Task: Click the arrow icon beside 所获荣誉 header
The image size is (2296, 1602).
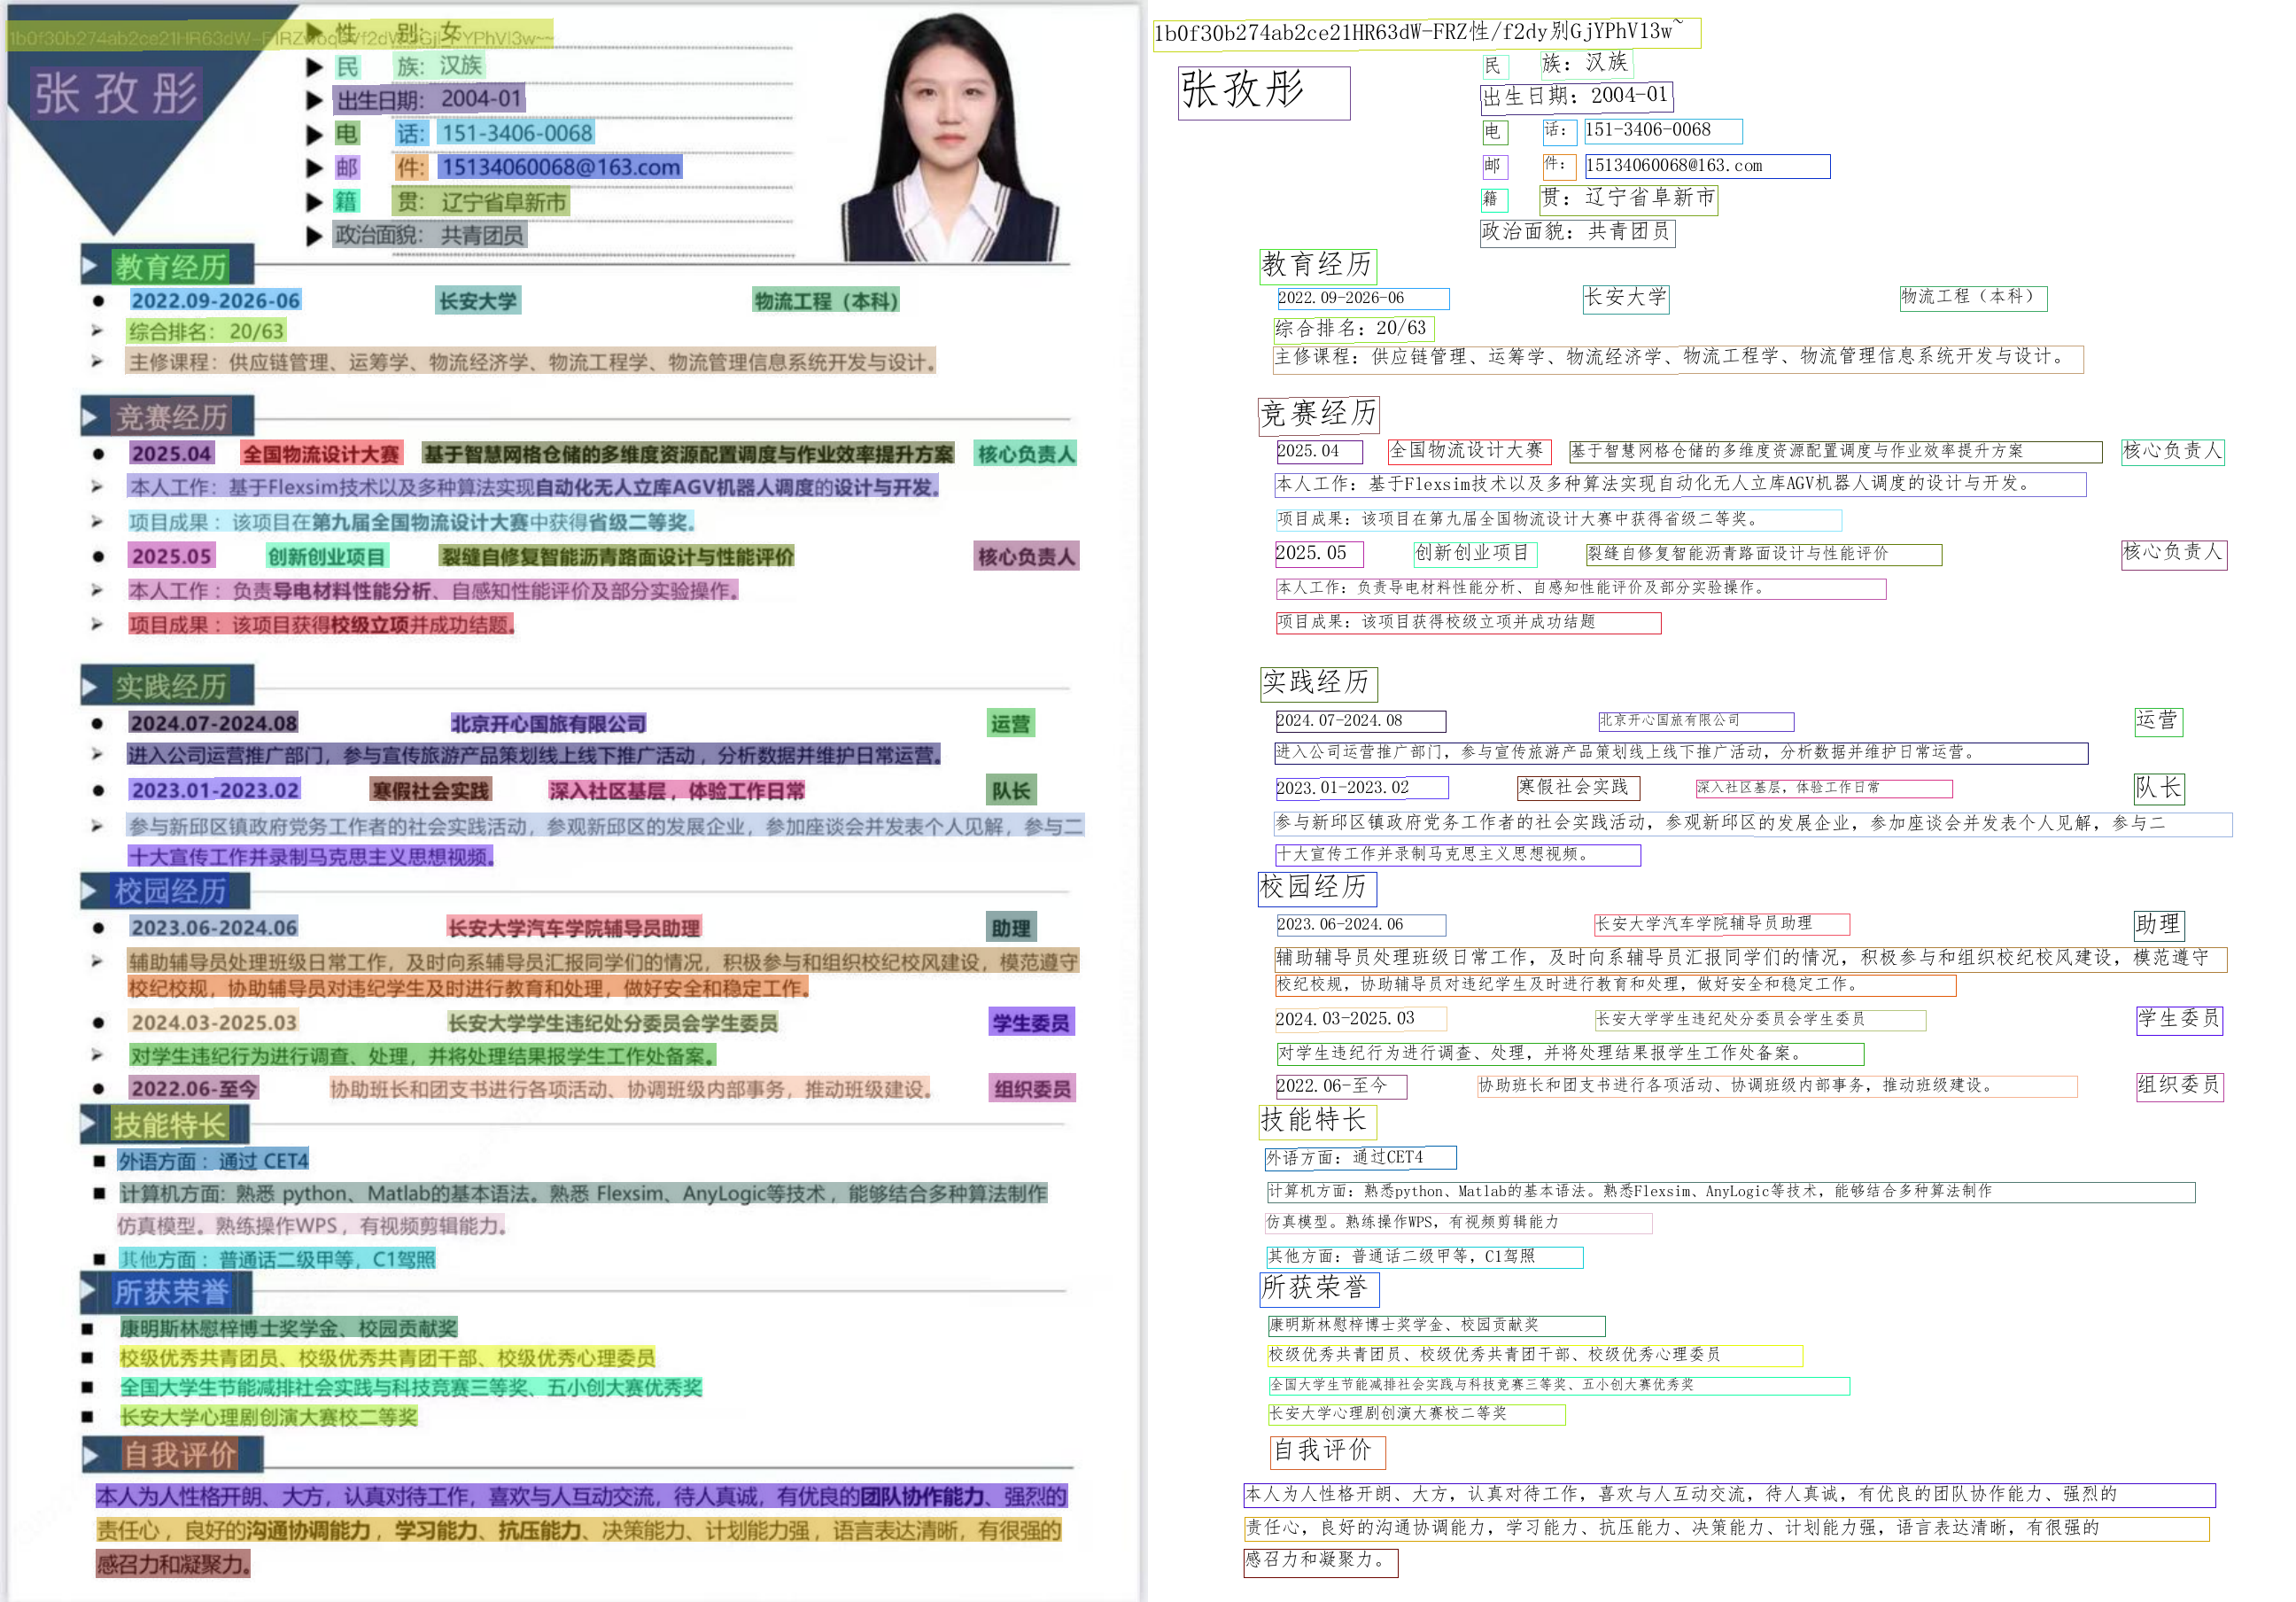Action: tap(88, 1291)
